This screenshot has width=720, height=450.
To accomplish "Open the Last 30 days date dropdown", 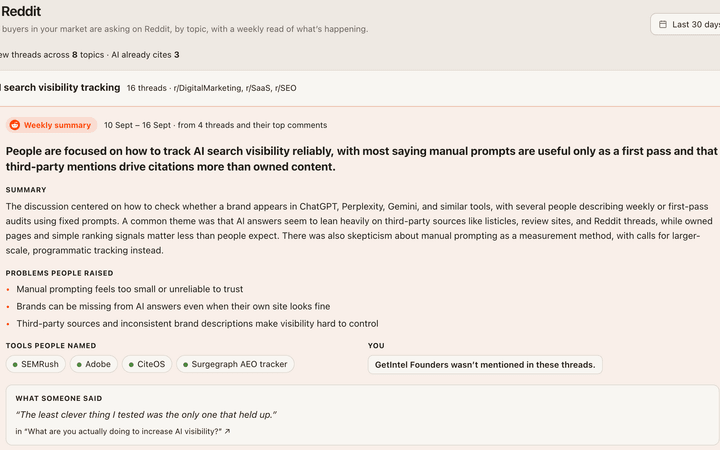I will pyautogui.click(x=686, y=24).
